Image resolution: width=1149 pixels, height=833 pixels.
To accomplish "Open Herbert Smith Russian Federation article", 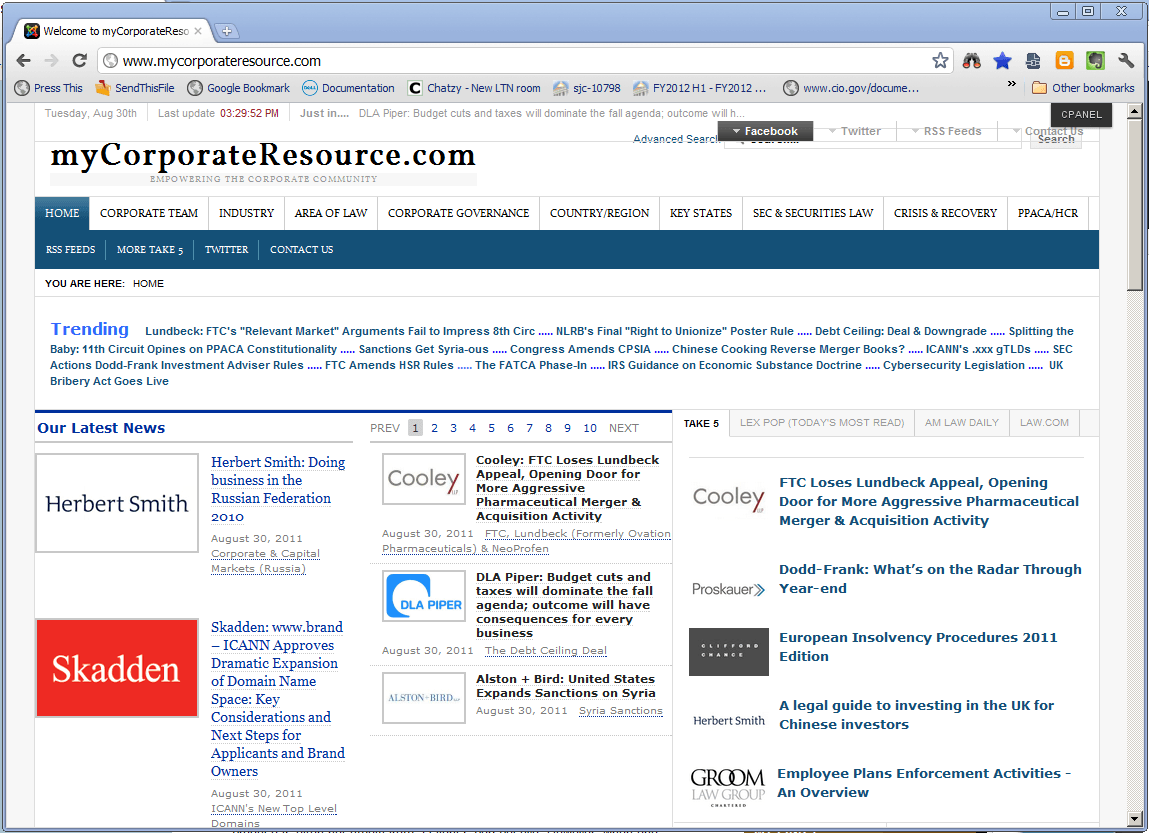I will (278, 489).
